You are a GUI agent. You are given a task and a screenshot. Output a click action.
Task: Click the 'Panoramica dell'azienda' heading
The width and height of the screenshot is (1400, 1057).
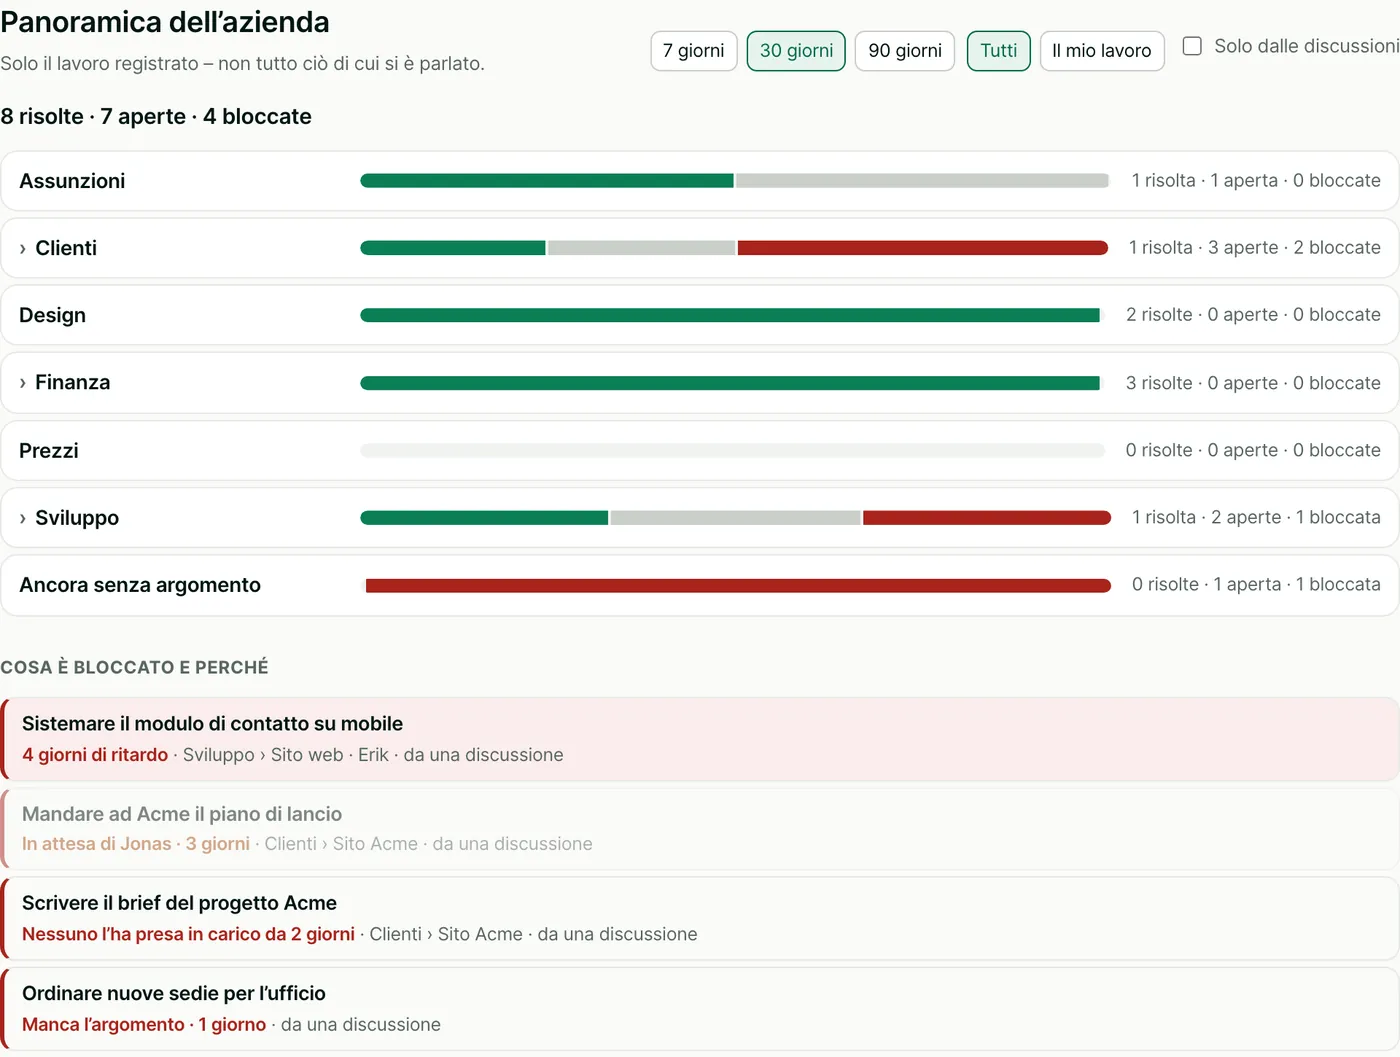click(x=165, y=22)
